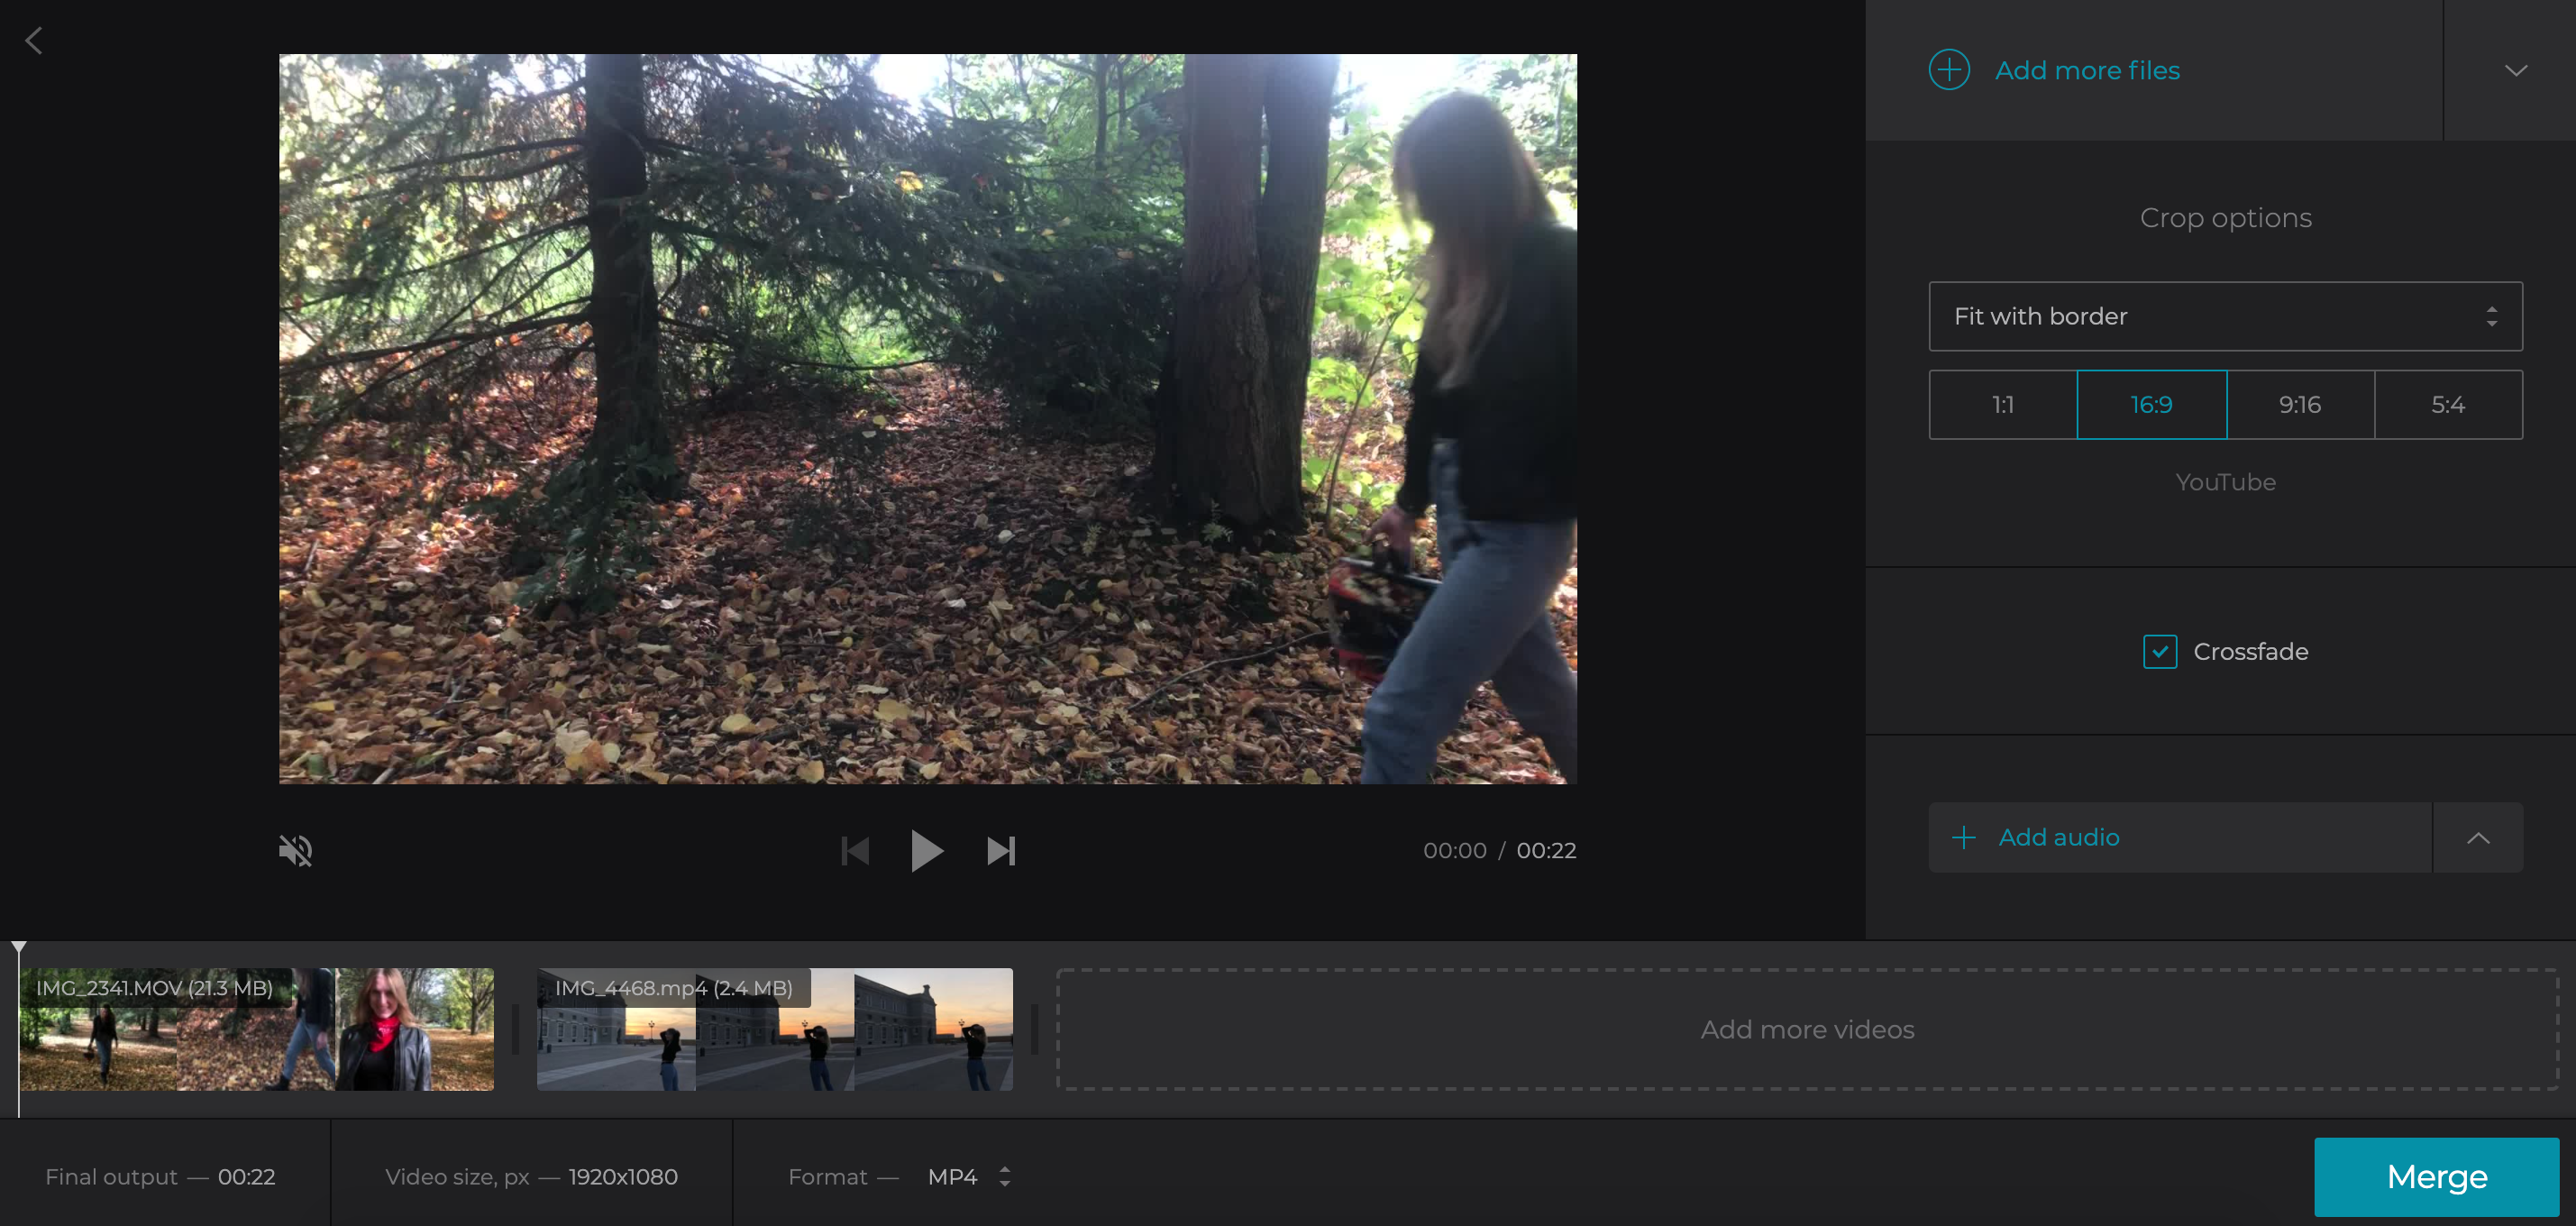This screenshot has height=1226, width=2576.
Task: Click the Merge button to export
Action: click(x=2436, y=1176)
